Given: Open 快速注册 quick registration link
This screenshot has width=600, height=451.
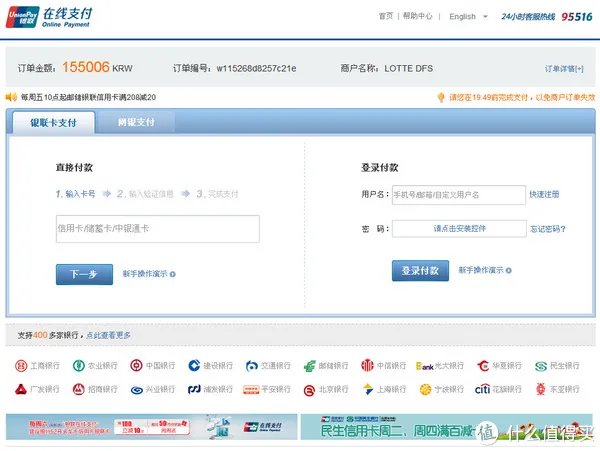Looking at the screenshot, I should (544, 194).
